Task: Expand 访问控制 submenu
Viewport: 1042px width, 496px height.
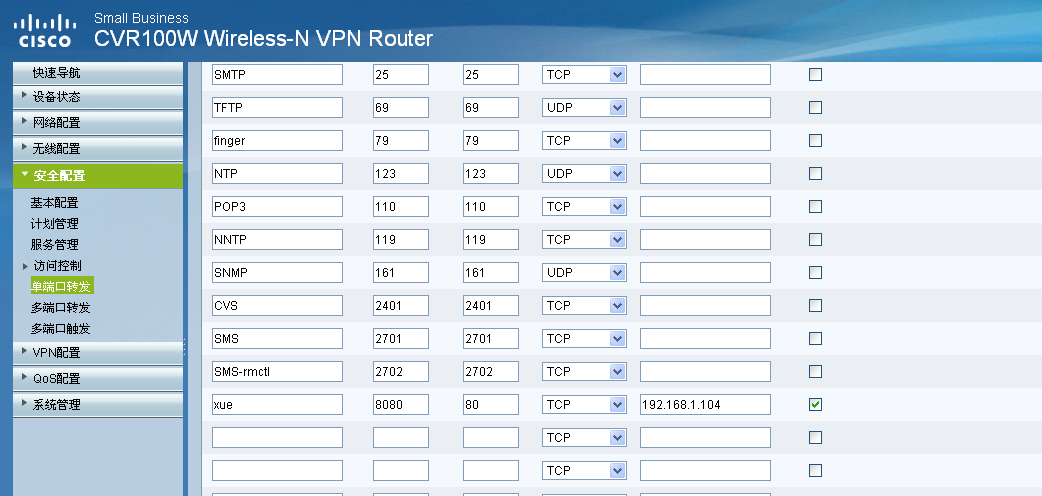Action: pos(57,266)
